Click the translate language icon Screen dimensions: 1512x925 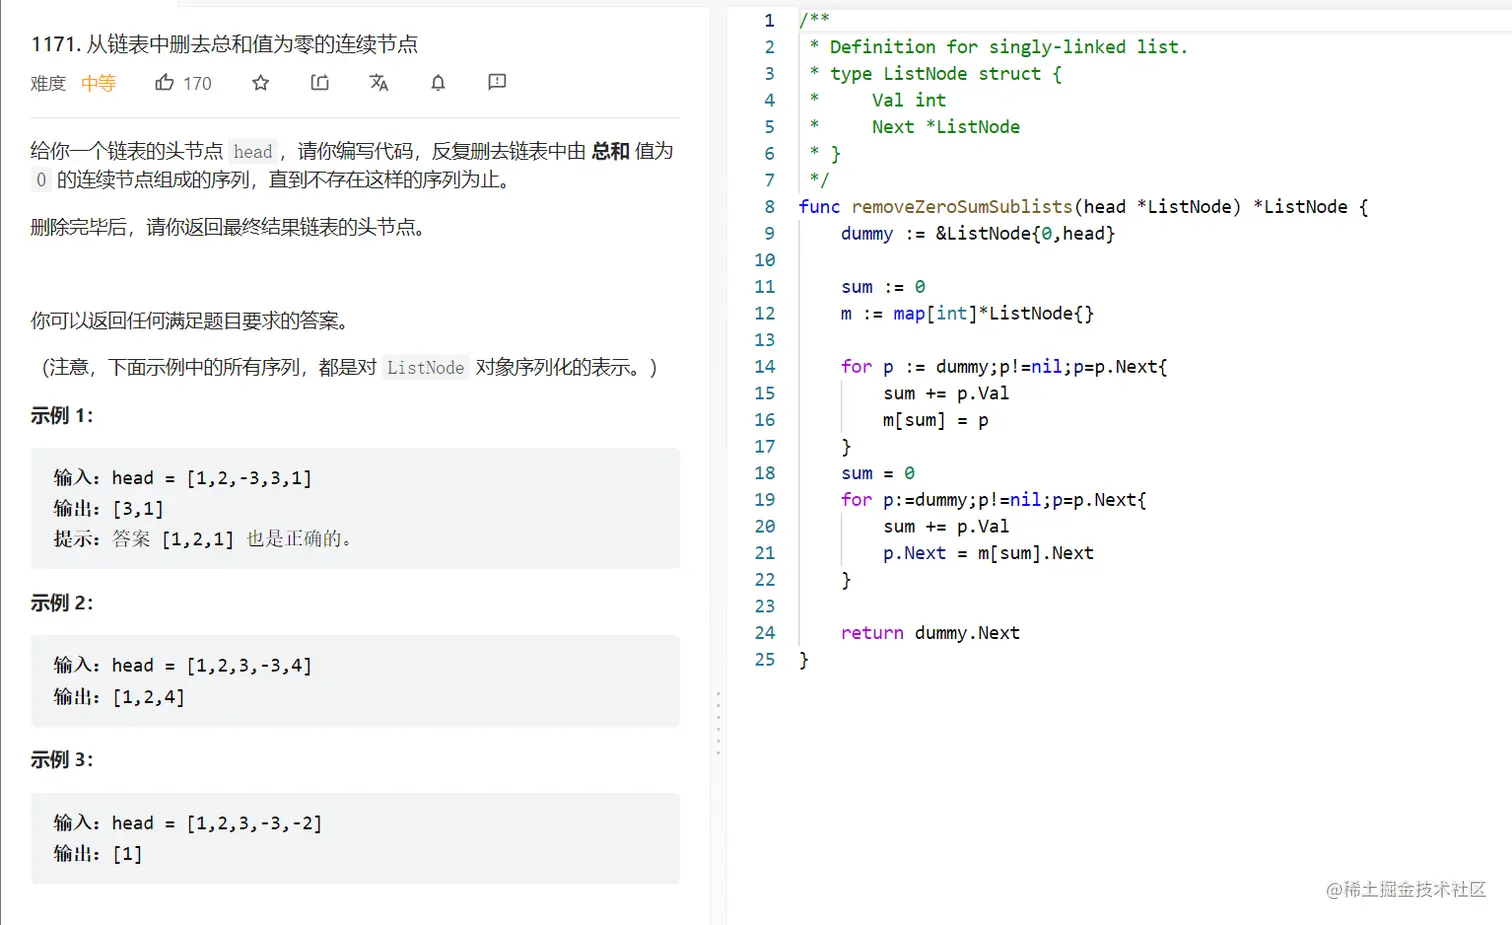pyautogui.click(x=379, y=82)
